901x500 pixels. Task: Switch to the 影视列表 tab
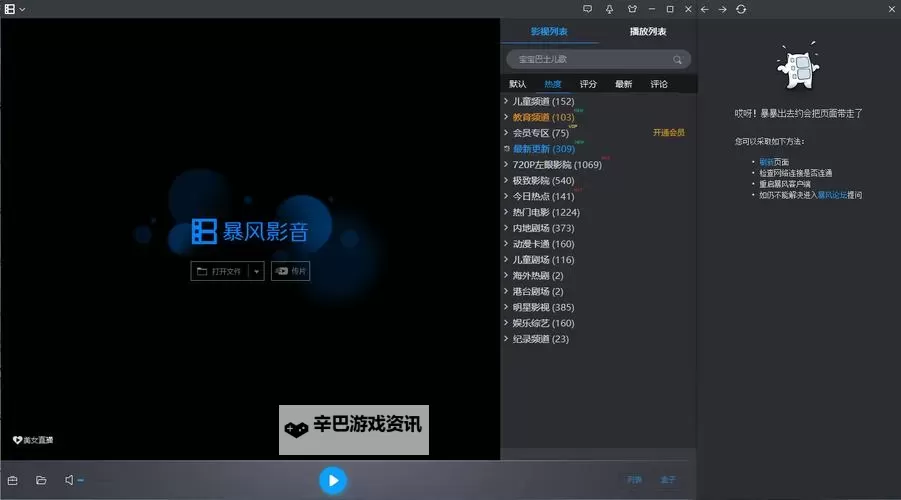point(549,32)
